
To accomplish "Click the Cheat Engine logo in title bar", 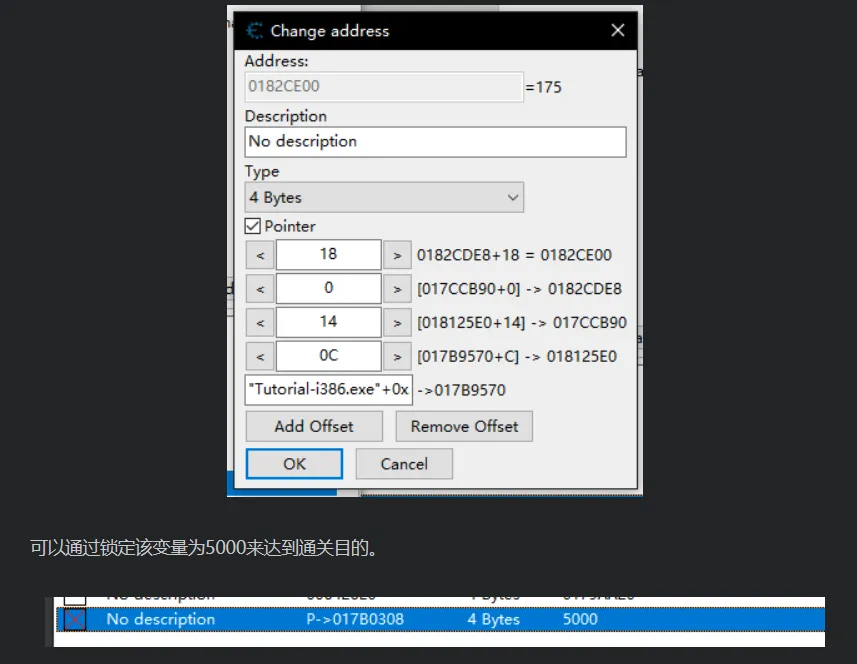I will coord(255,30).
